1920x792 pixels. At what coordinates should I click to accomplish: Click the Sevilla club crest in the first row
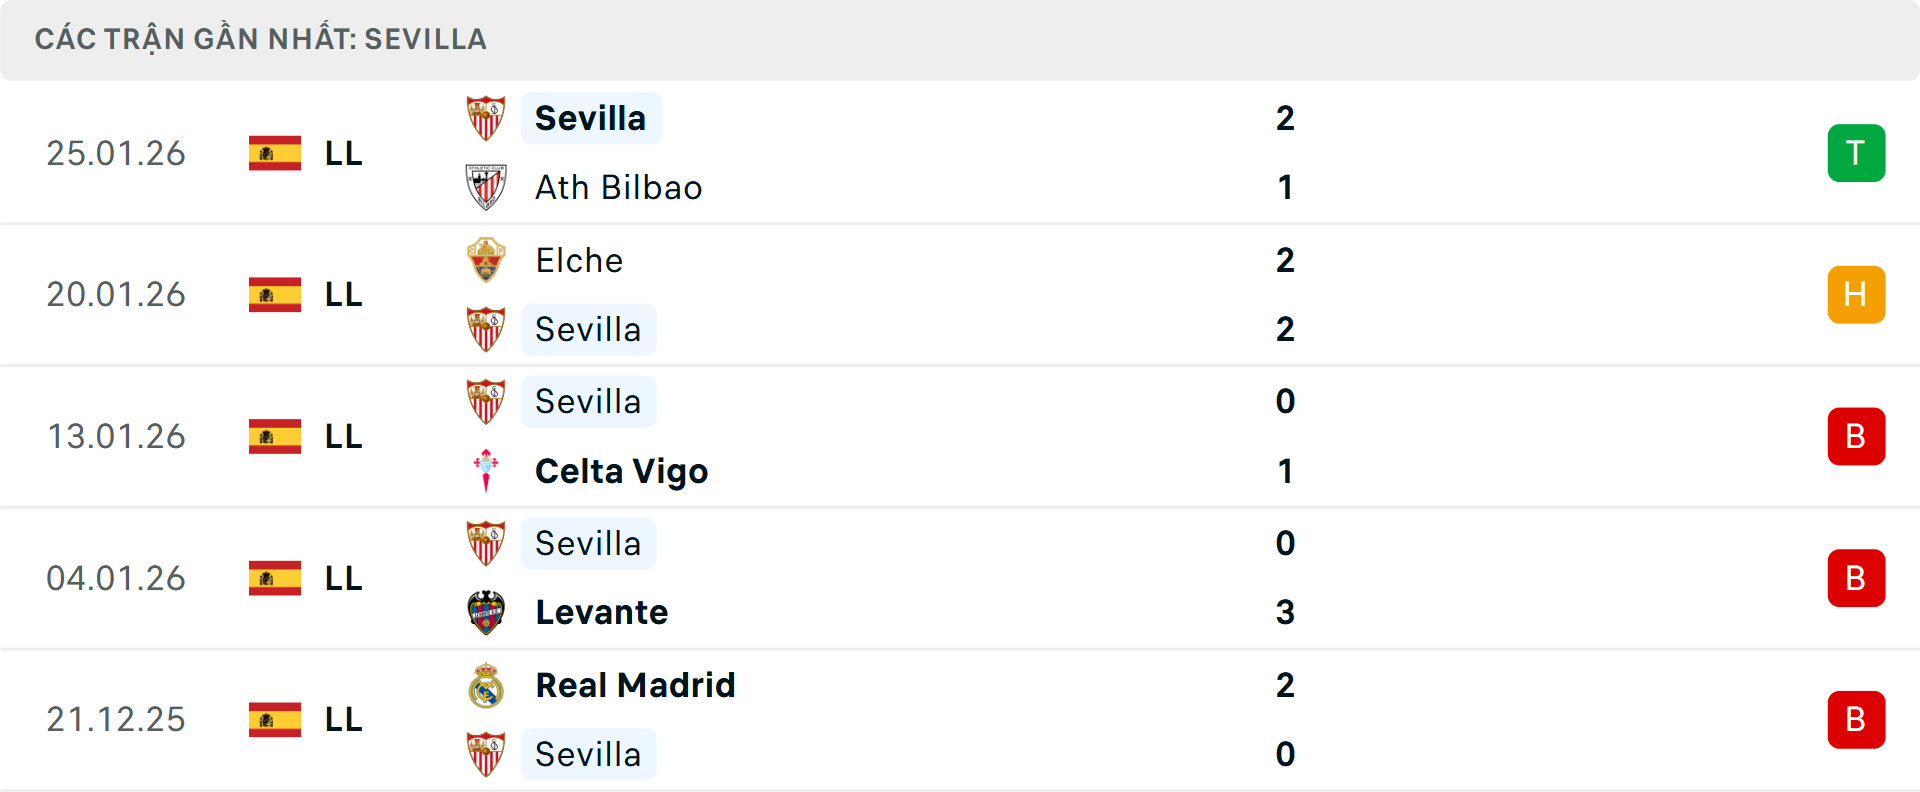487,117
